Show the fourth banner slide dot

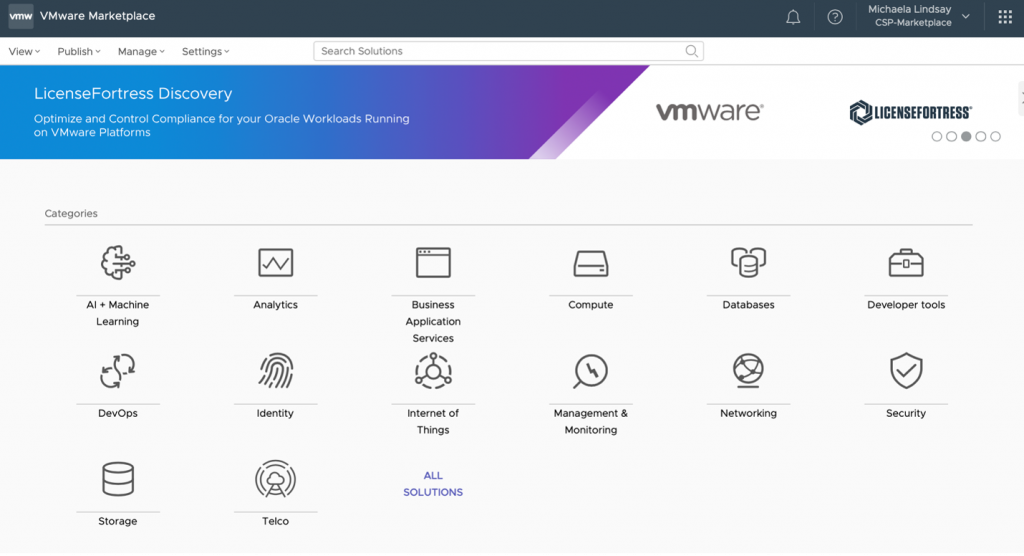(981, 137)
